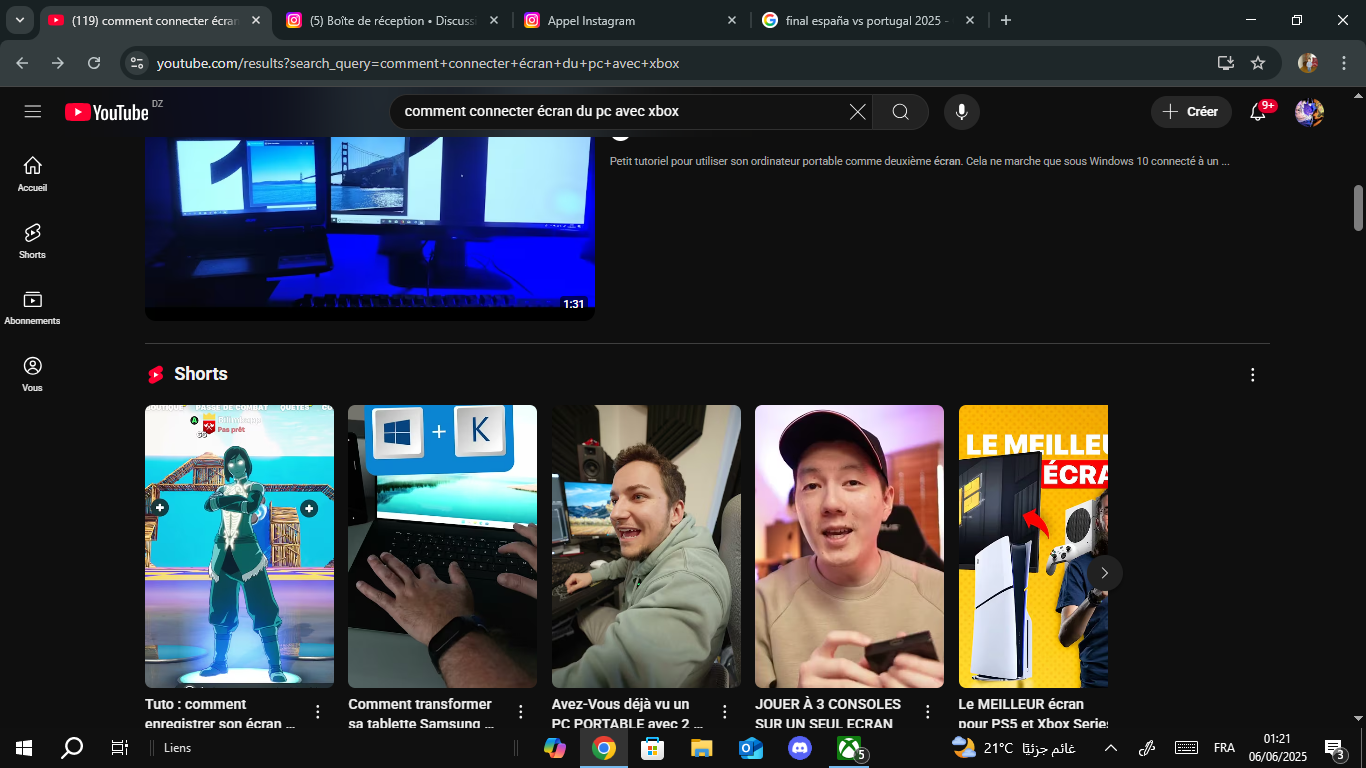Click the page vertical scrollbar thumb
Viewport: 1366px width, 768px height.
point(1359,208)
